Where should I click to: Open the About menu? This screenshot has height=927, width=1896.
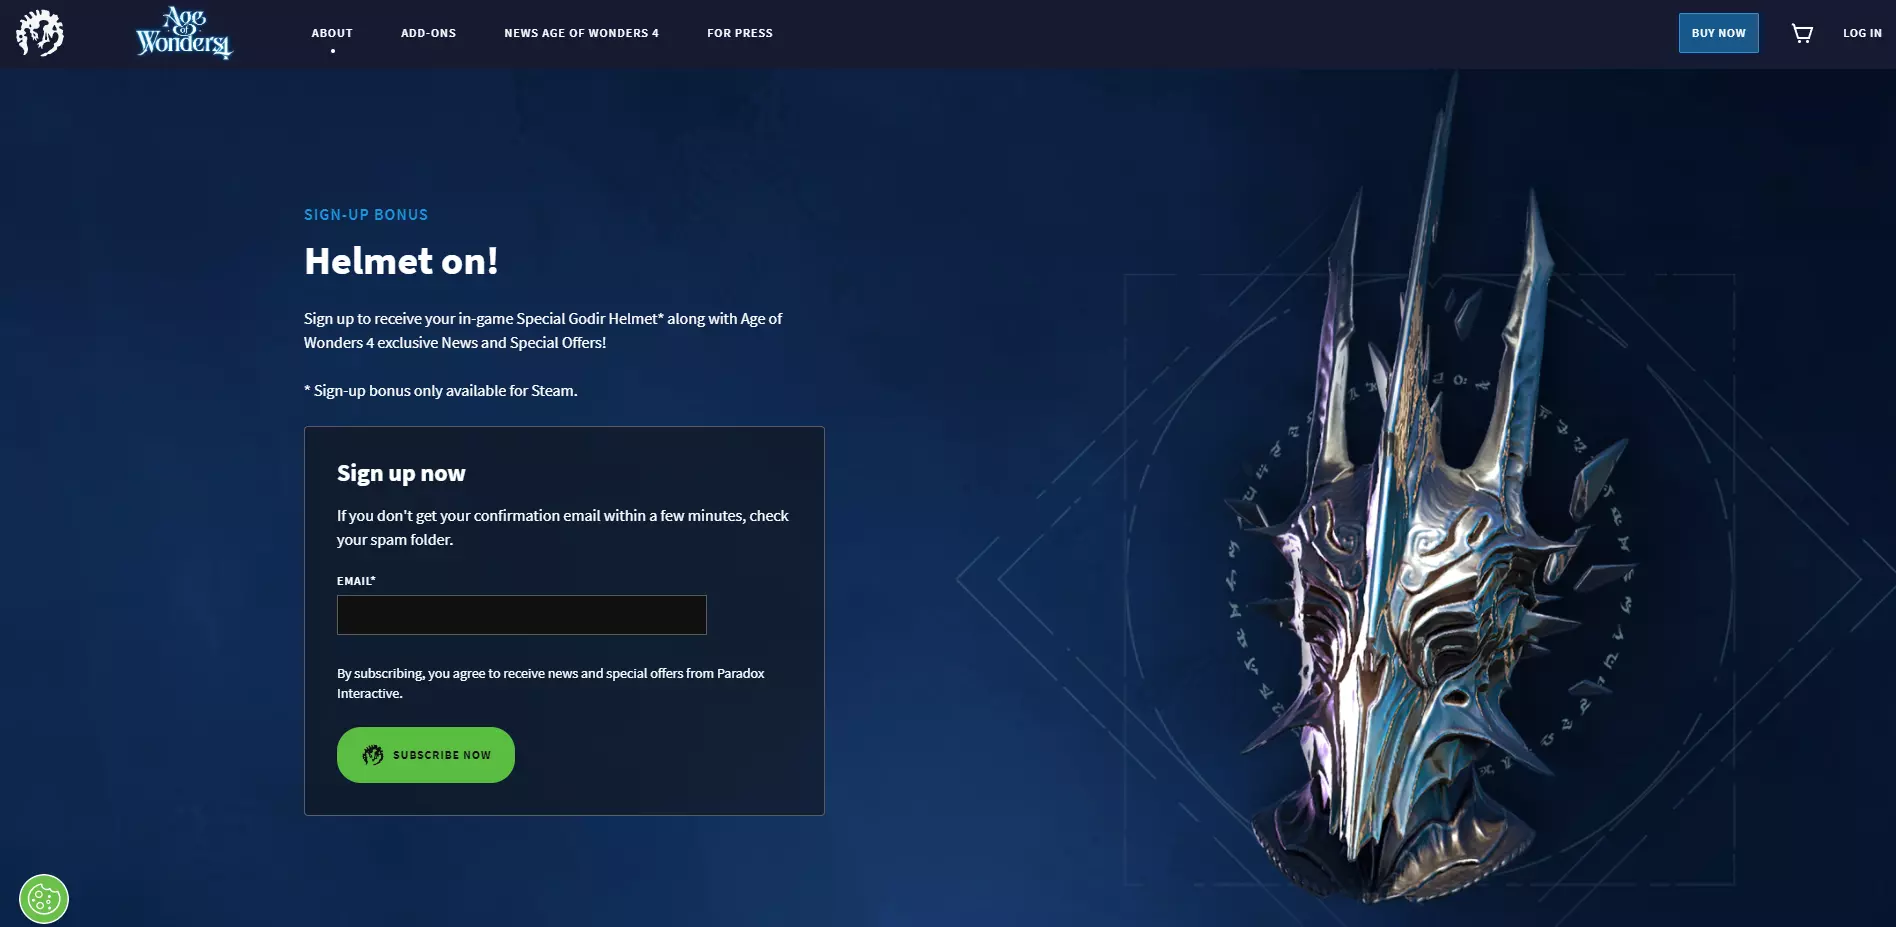(332, 33)
